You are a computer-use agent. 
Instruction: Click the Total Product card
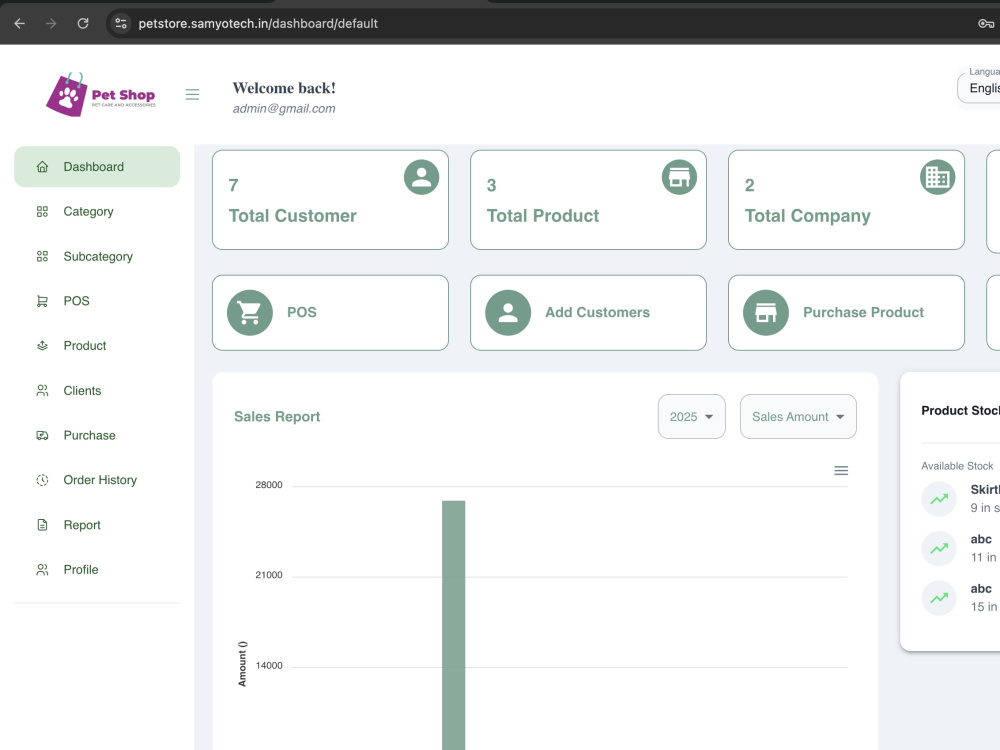pyautogui.click(x=588, y=200)
